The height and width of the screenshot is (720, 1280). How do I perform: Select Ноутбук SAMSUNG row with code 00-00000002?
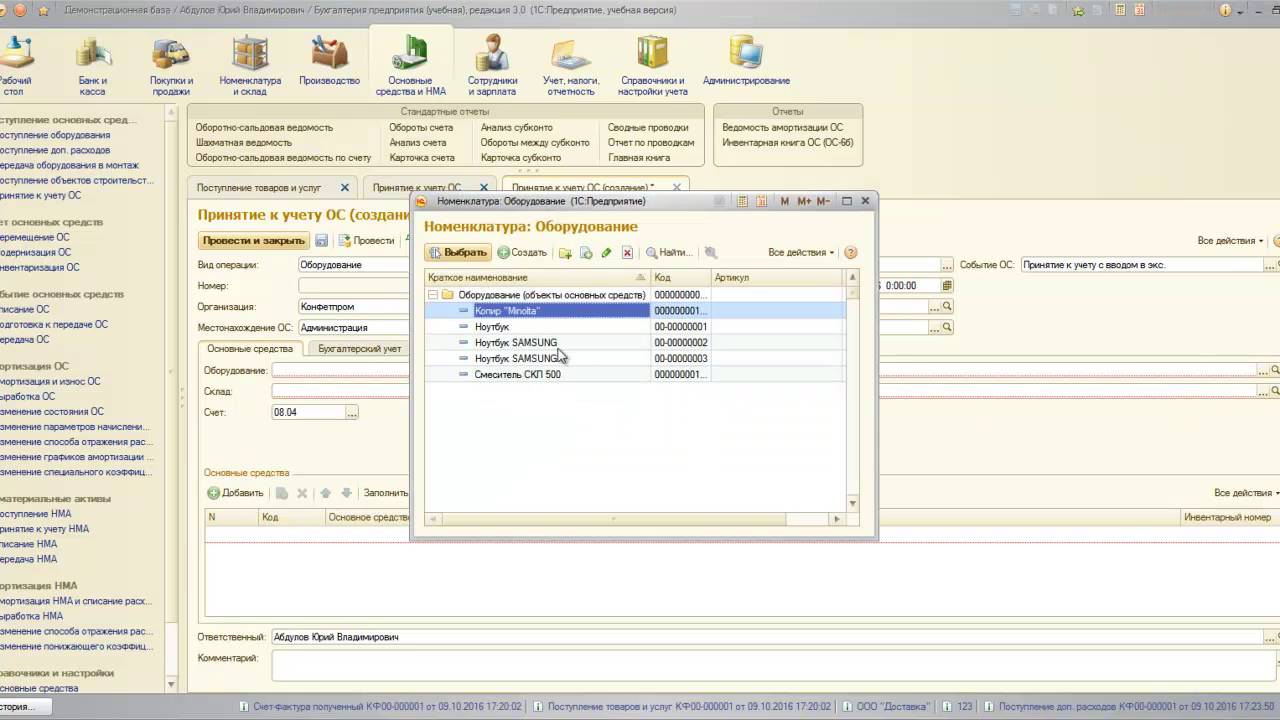635,343
